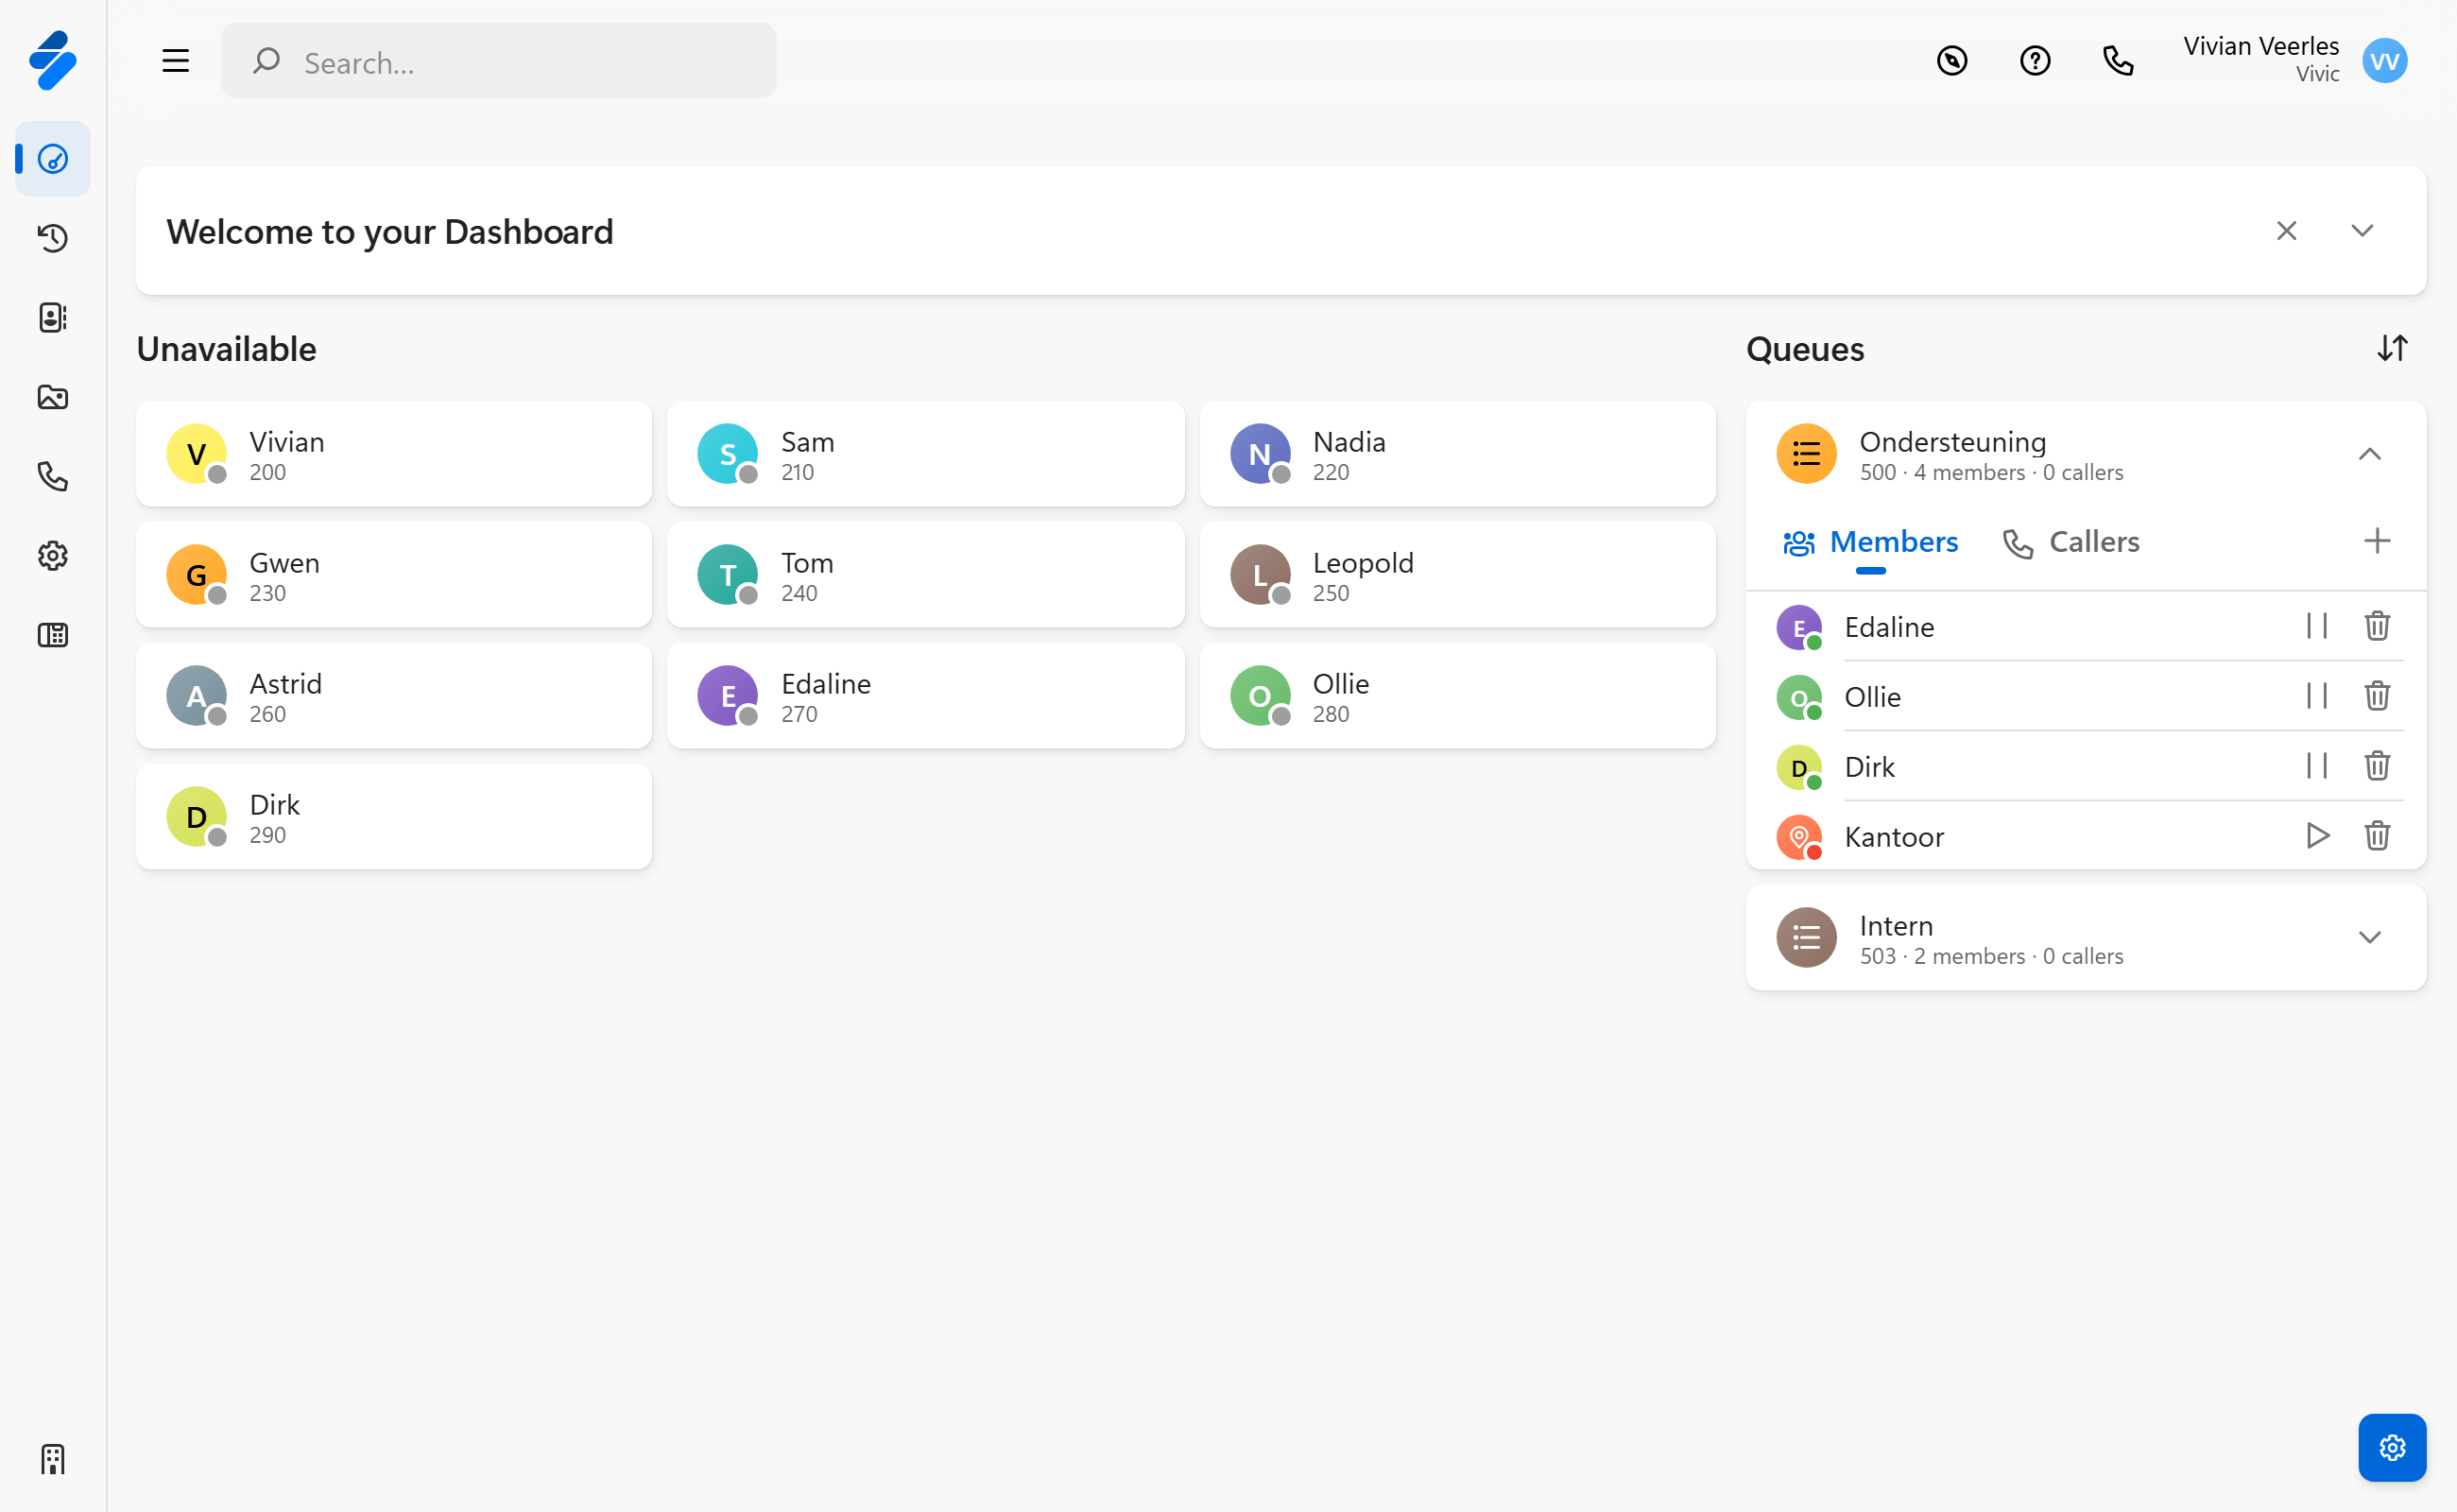Click the blue dashboard settings button

pos(2391,1446)
